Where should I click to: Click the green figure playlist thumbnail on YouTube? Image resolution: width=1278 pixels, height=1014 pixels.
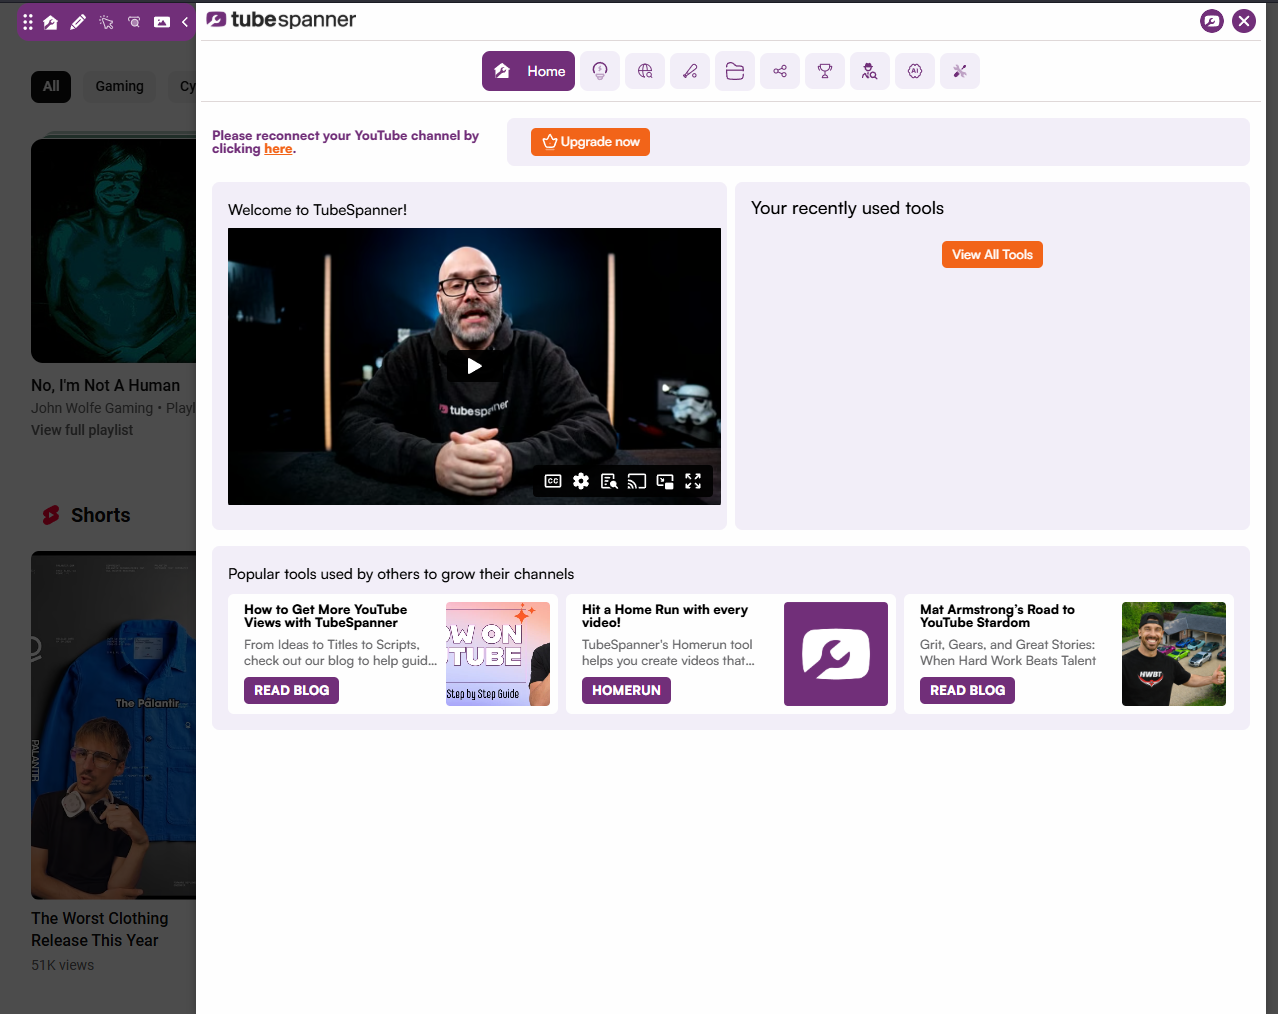(x=113, y=251)
